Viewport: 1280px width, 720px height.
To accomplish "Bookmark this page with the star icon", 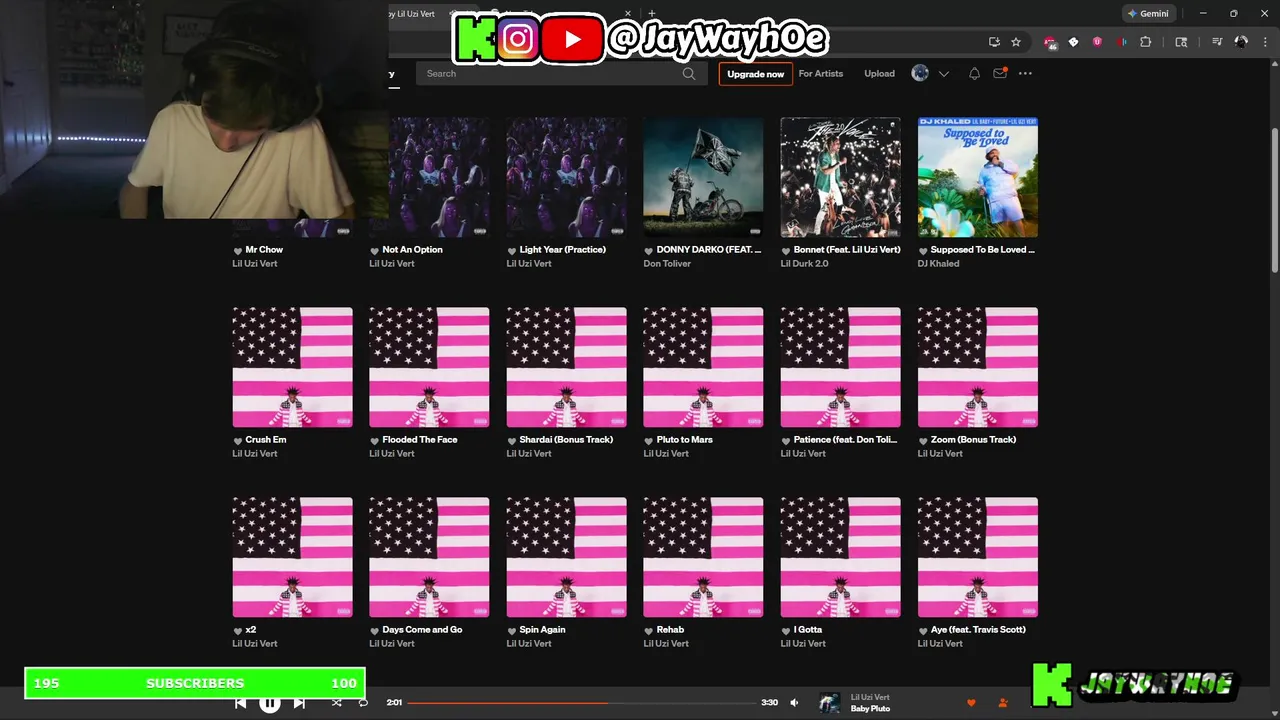I will click(x=1016, y=42).
